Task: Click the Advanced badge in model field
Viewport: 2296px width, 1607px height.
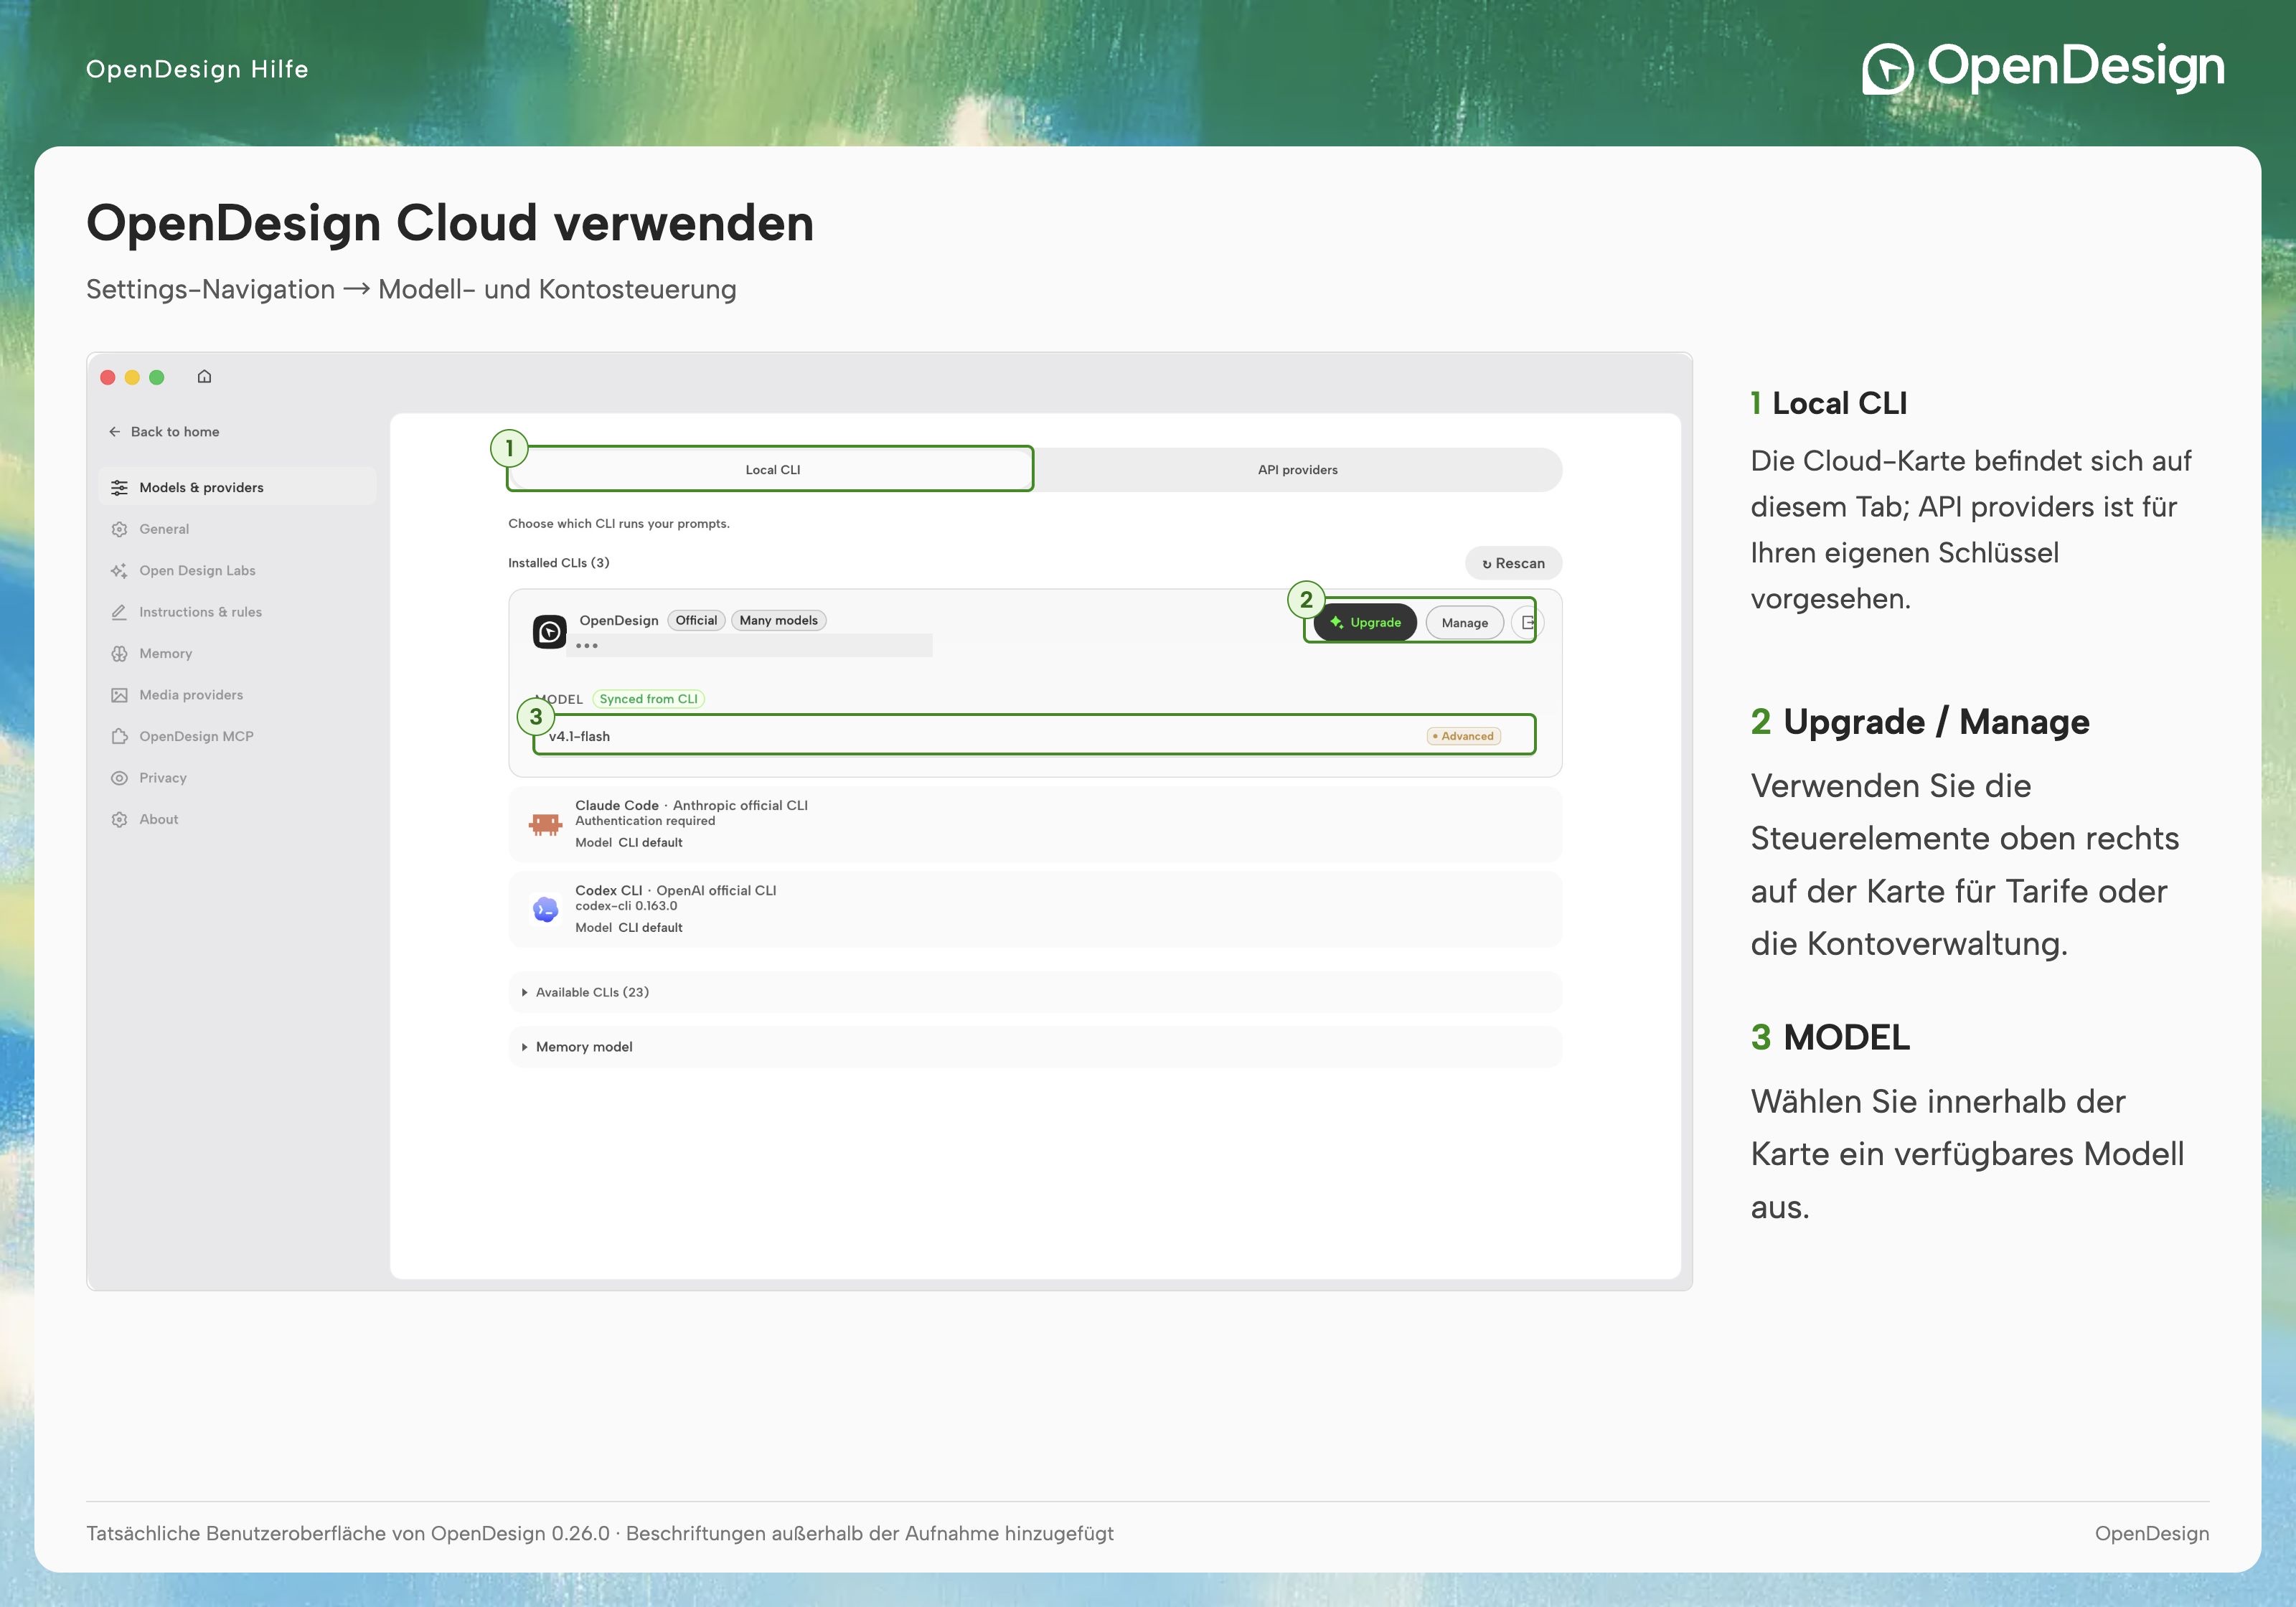Action: click(1463, 736)
